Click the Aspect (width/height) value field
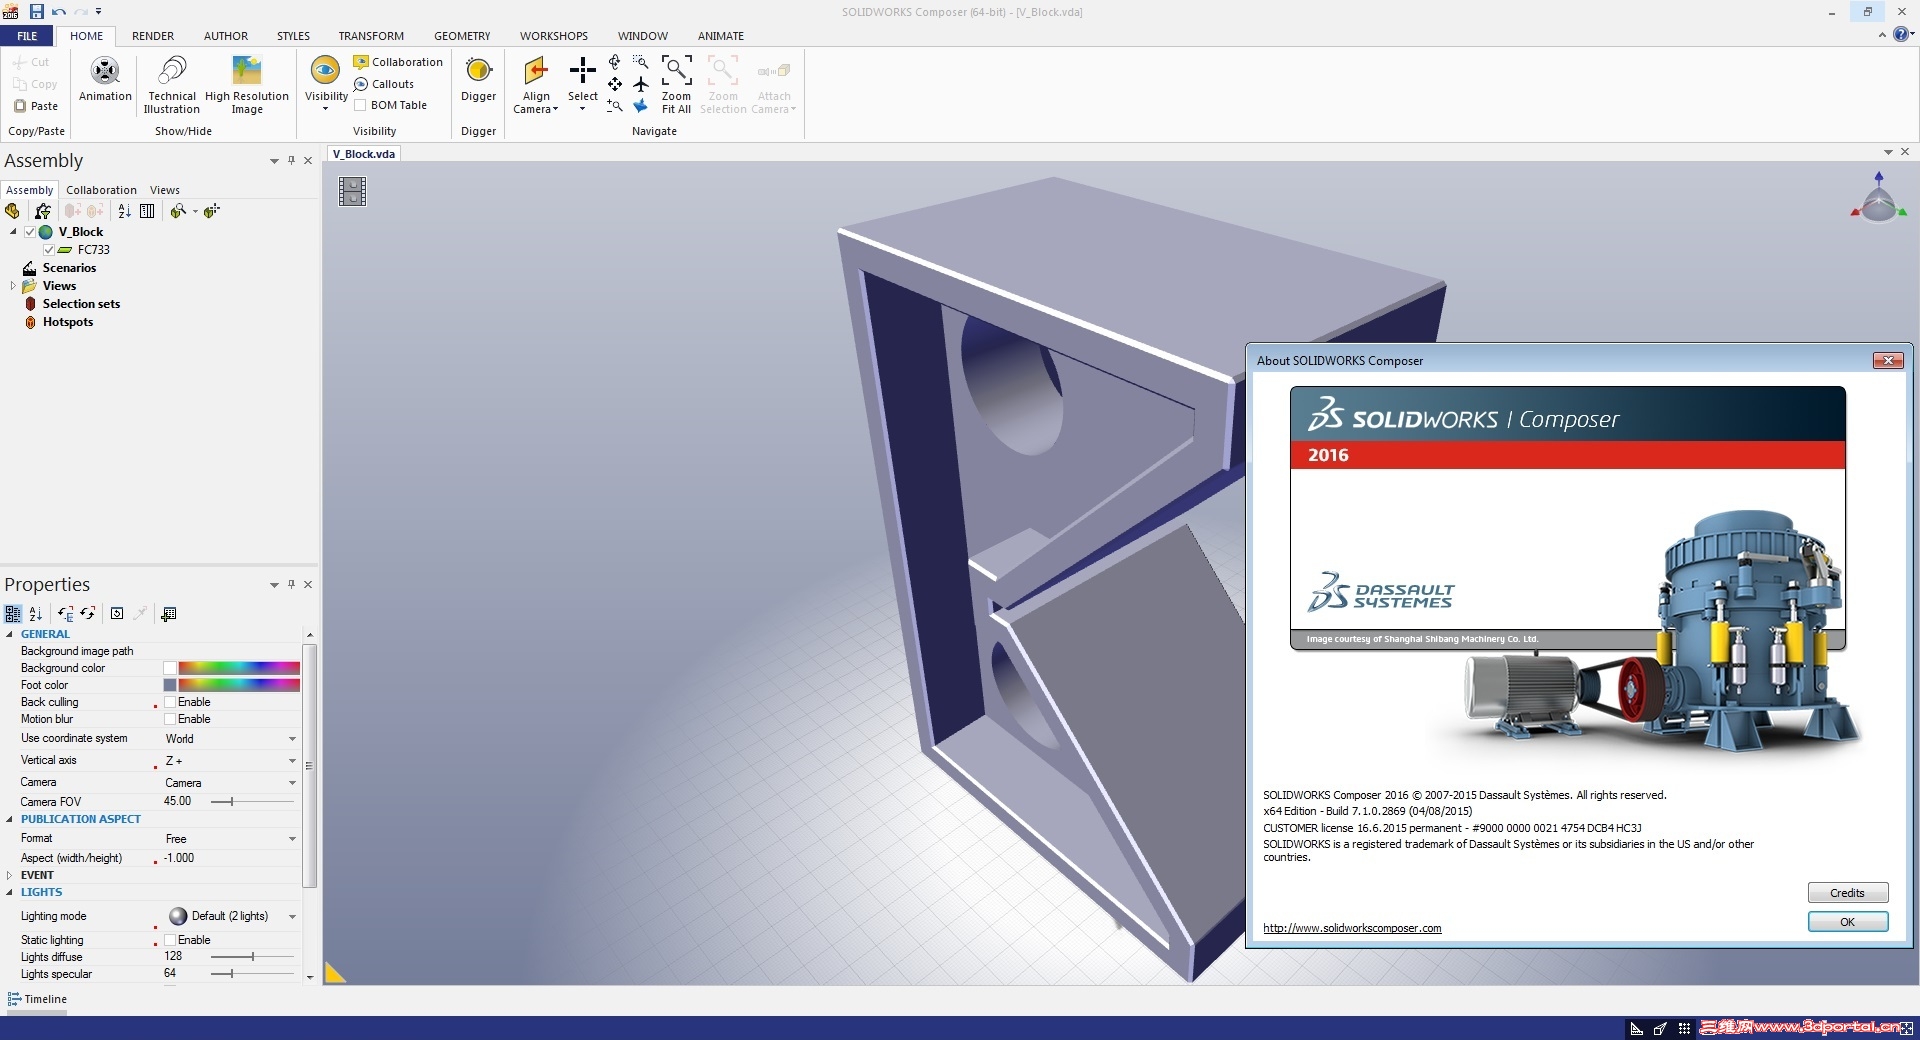 coord(231,858)
